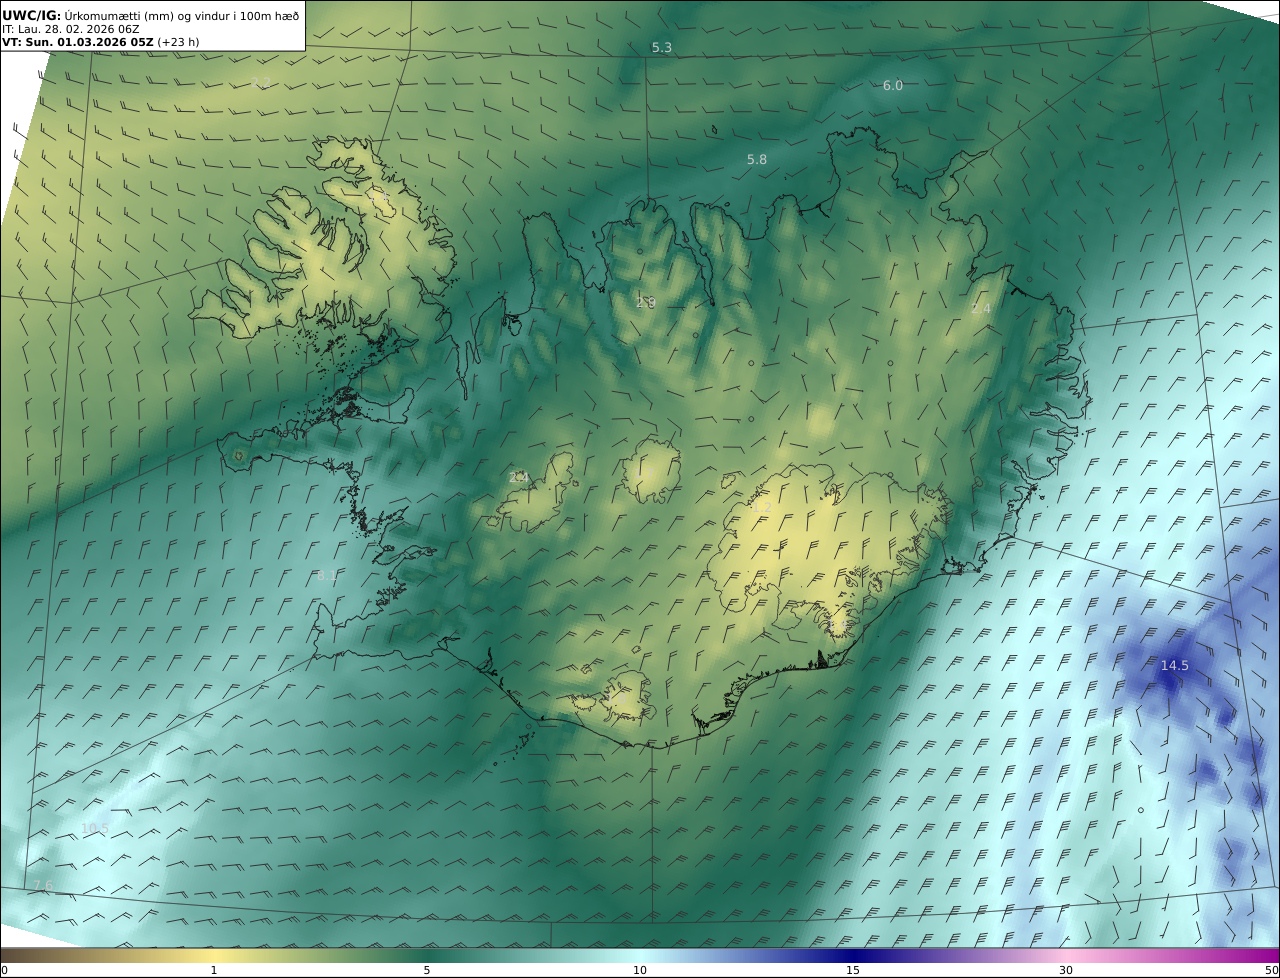Click the VT: Sun. 01.03.2026 05Z valid time
Screen dimensions: 1280x978
pyautogui.click(x=101, y=42)
